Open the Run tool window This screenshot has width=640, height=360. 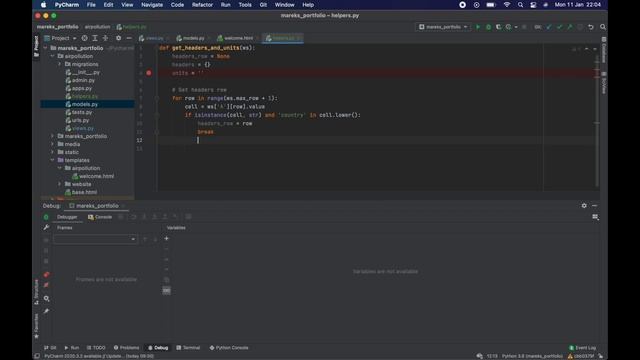72,348
